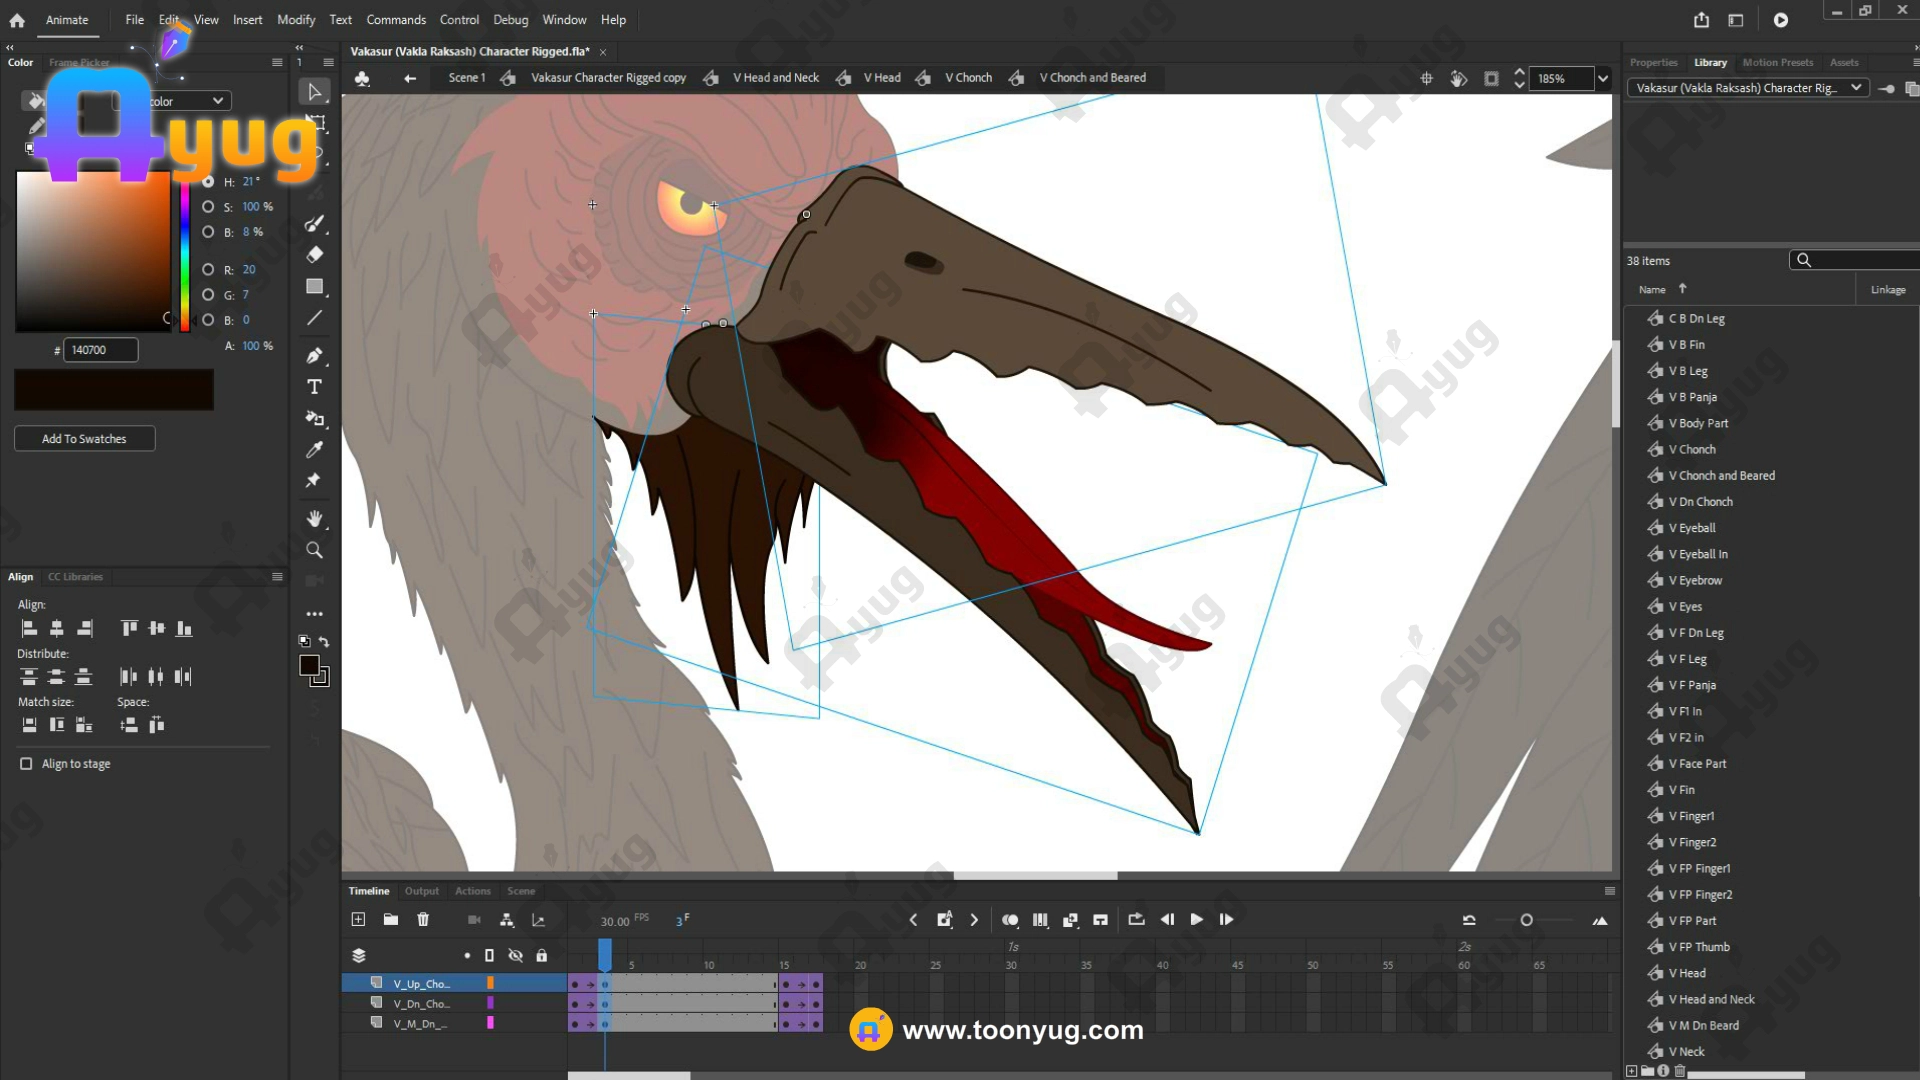Click the hue spectrum slider bar
The width and height of the screenshot is (1920, 1080).
[x=185, y=258]
